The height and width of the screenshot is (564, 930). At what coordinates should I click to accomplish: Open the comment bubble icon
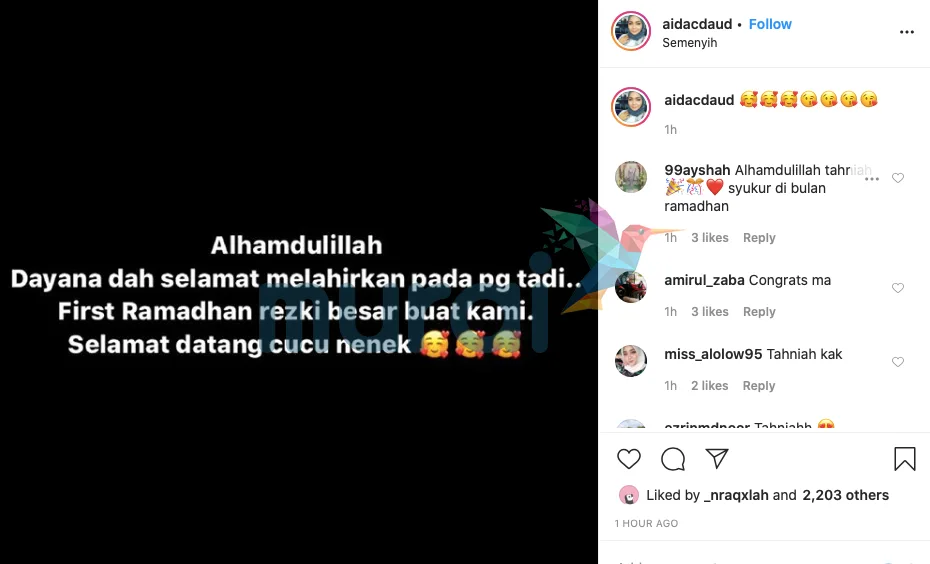pyautogui.click(x=673, y=459)
